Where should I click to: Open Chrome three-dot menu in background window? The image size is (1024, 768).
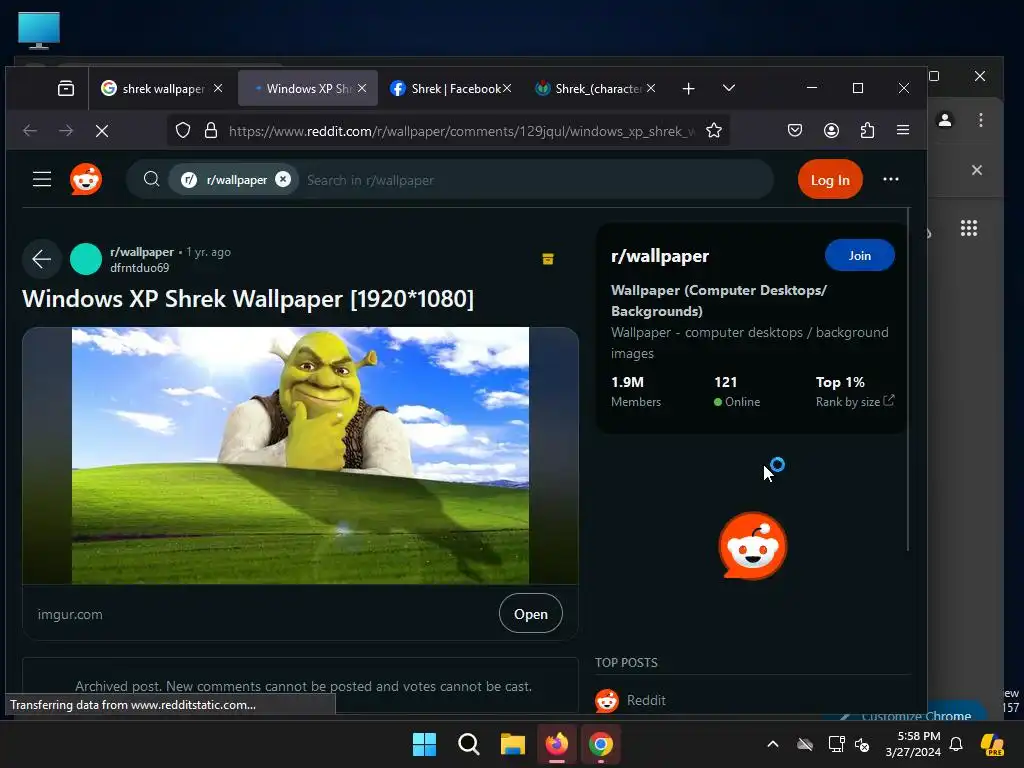click(980, 120)
